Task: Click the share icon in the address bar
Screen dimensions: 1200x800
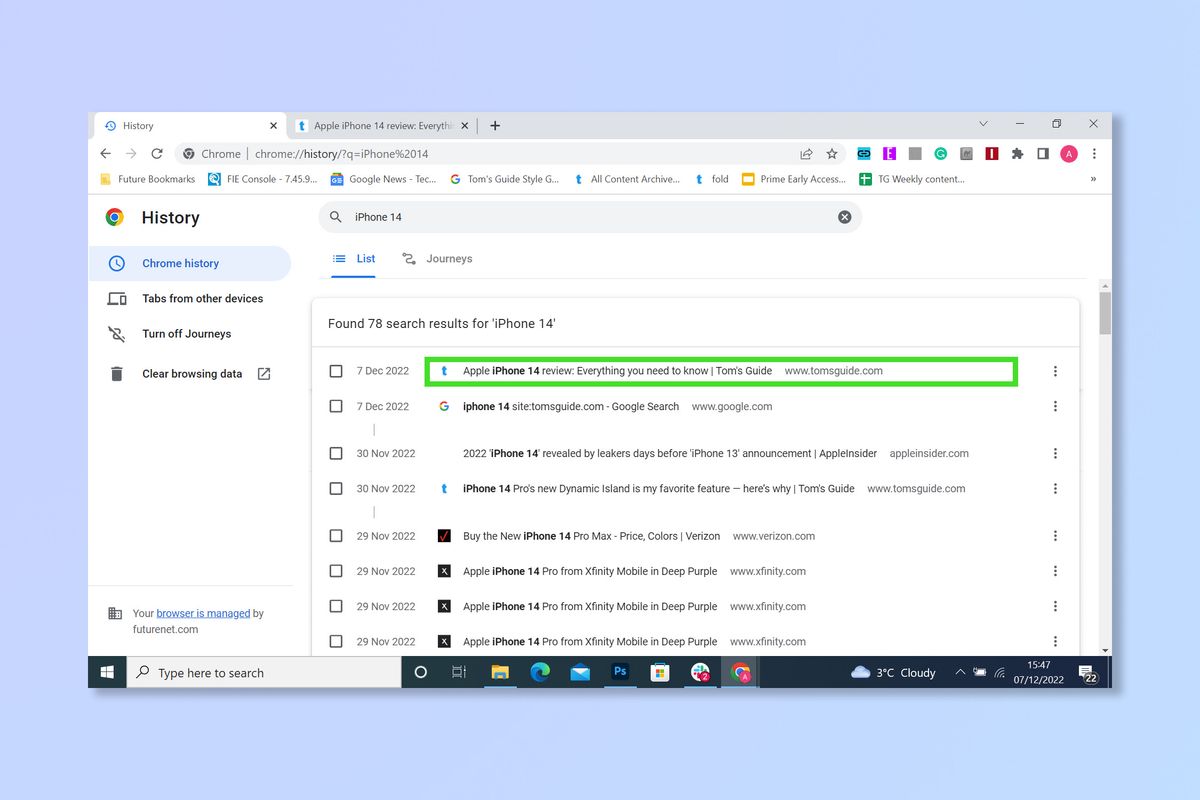Action: pyautogui.click(x=806, y=154)
